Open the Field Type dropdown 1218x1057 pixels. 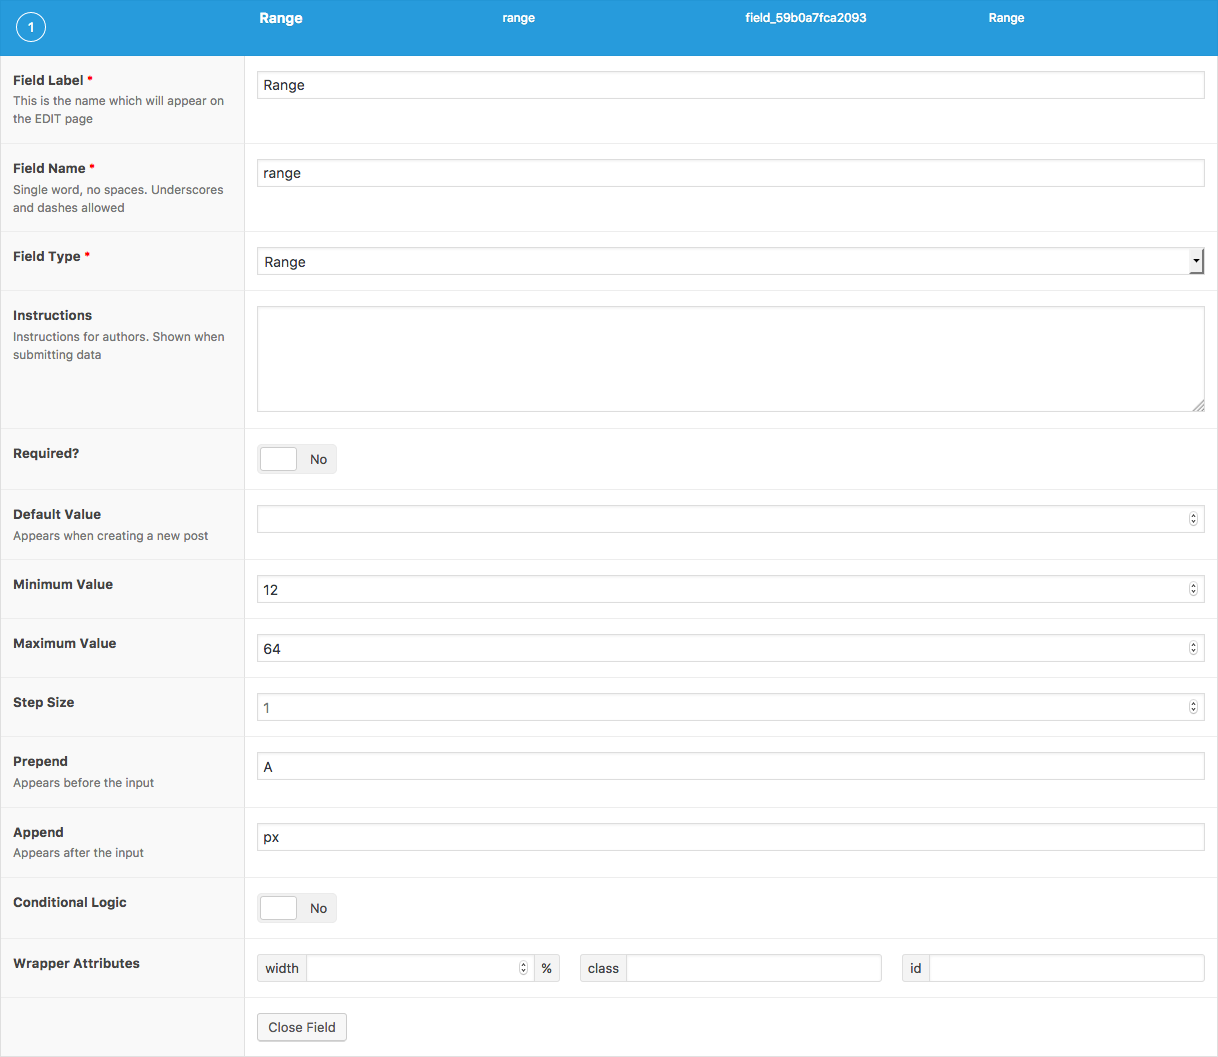coord(730,261)
